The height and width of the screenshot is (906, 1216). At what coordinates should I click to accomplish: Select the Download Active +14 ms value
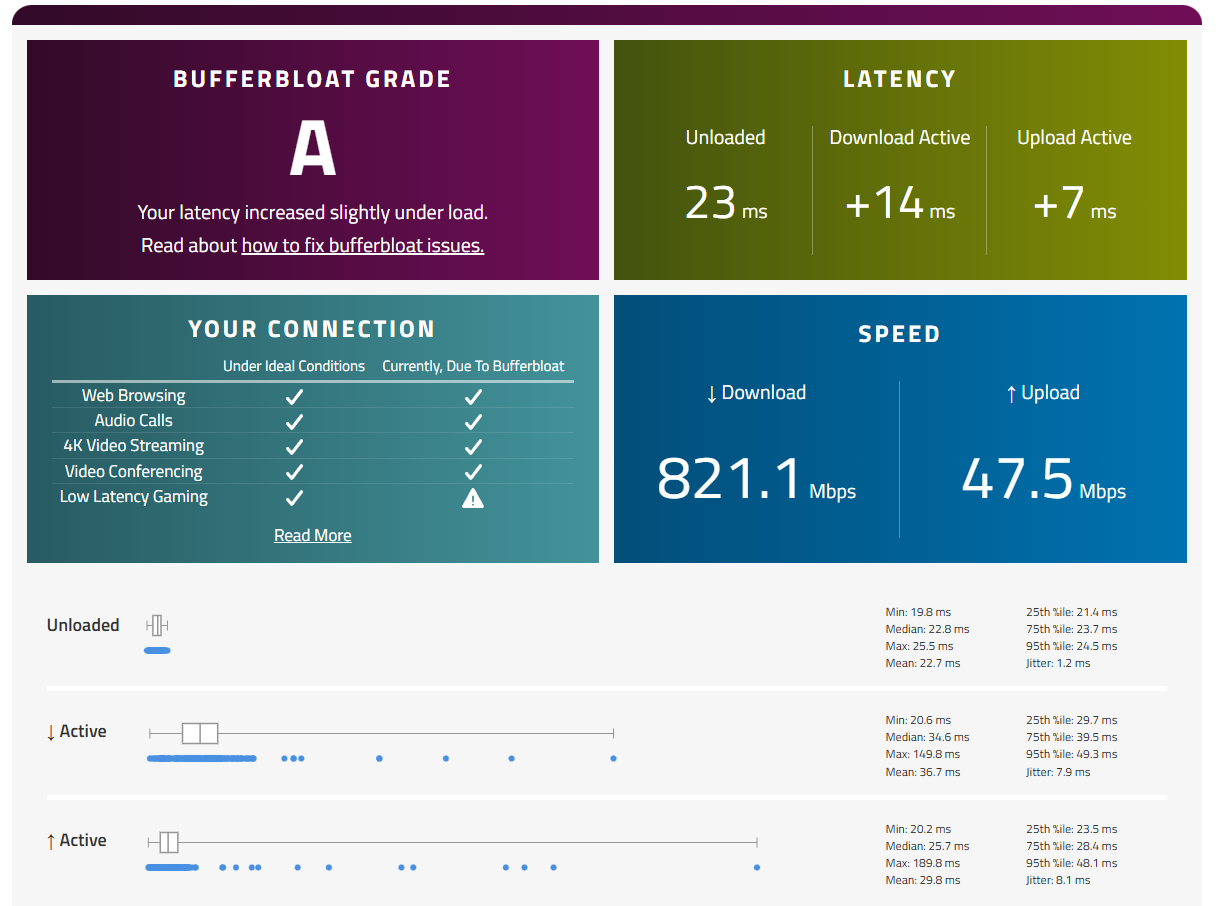[x=900, y=203]
